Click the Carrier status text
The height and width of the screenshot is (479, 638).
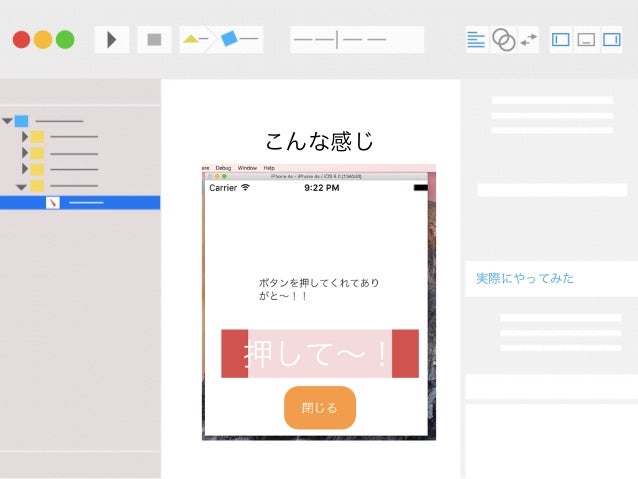pos(223,188)
